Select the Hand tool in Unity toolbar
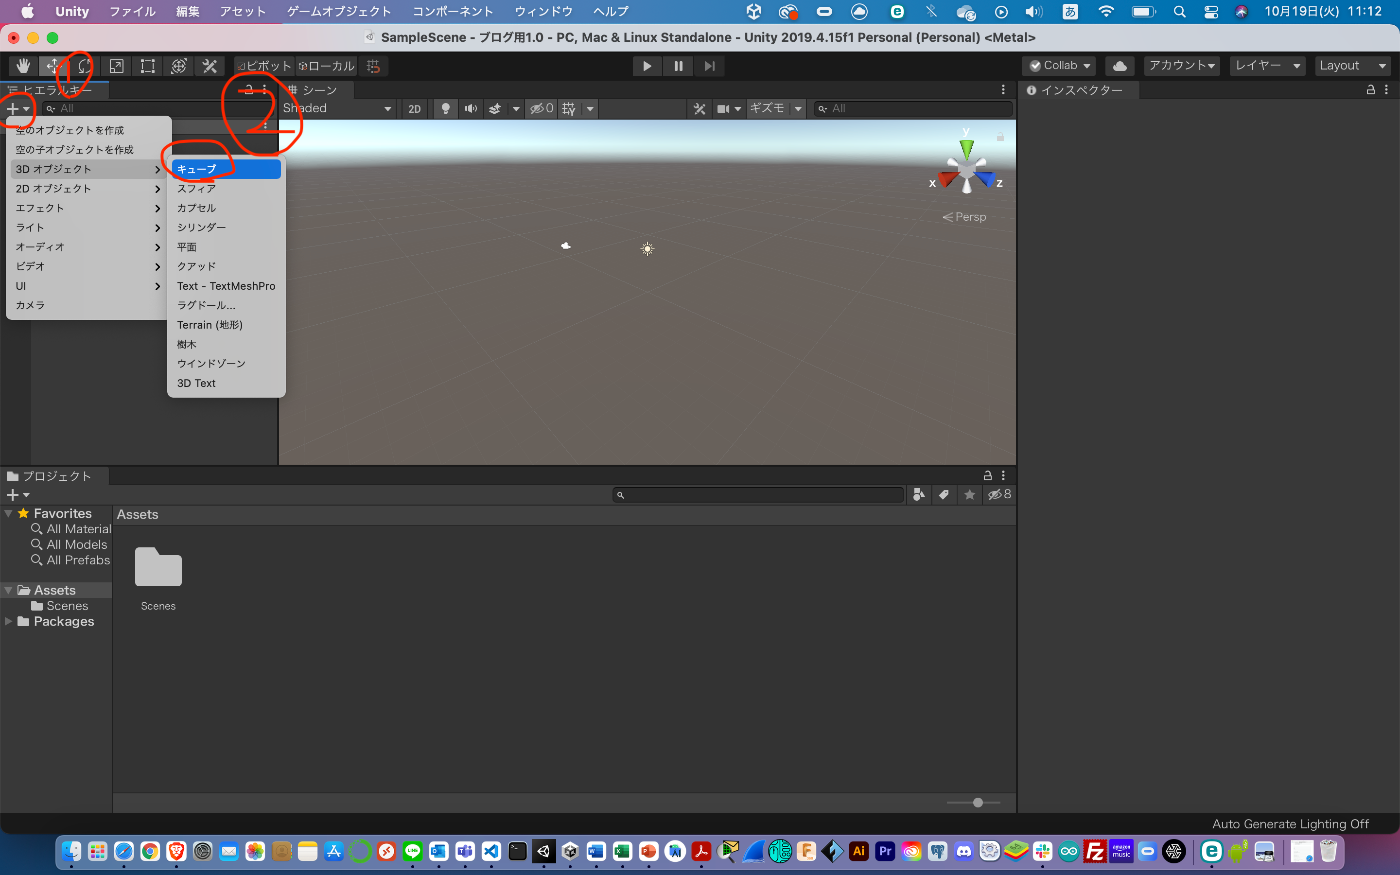This screenshot has height=875, width=1400. [x=22, y=66]
